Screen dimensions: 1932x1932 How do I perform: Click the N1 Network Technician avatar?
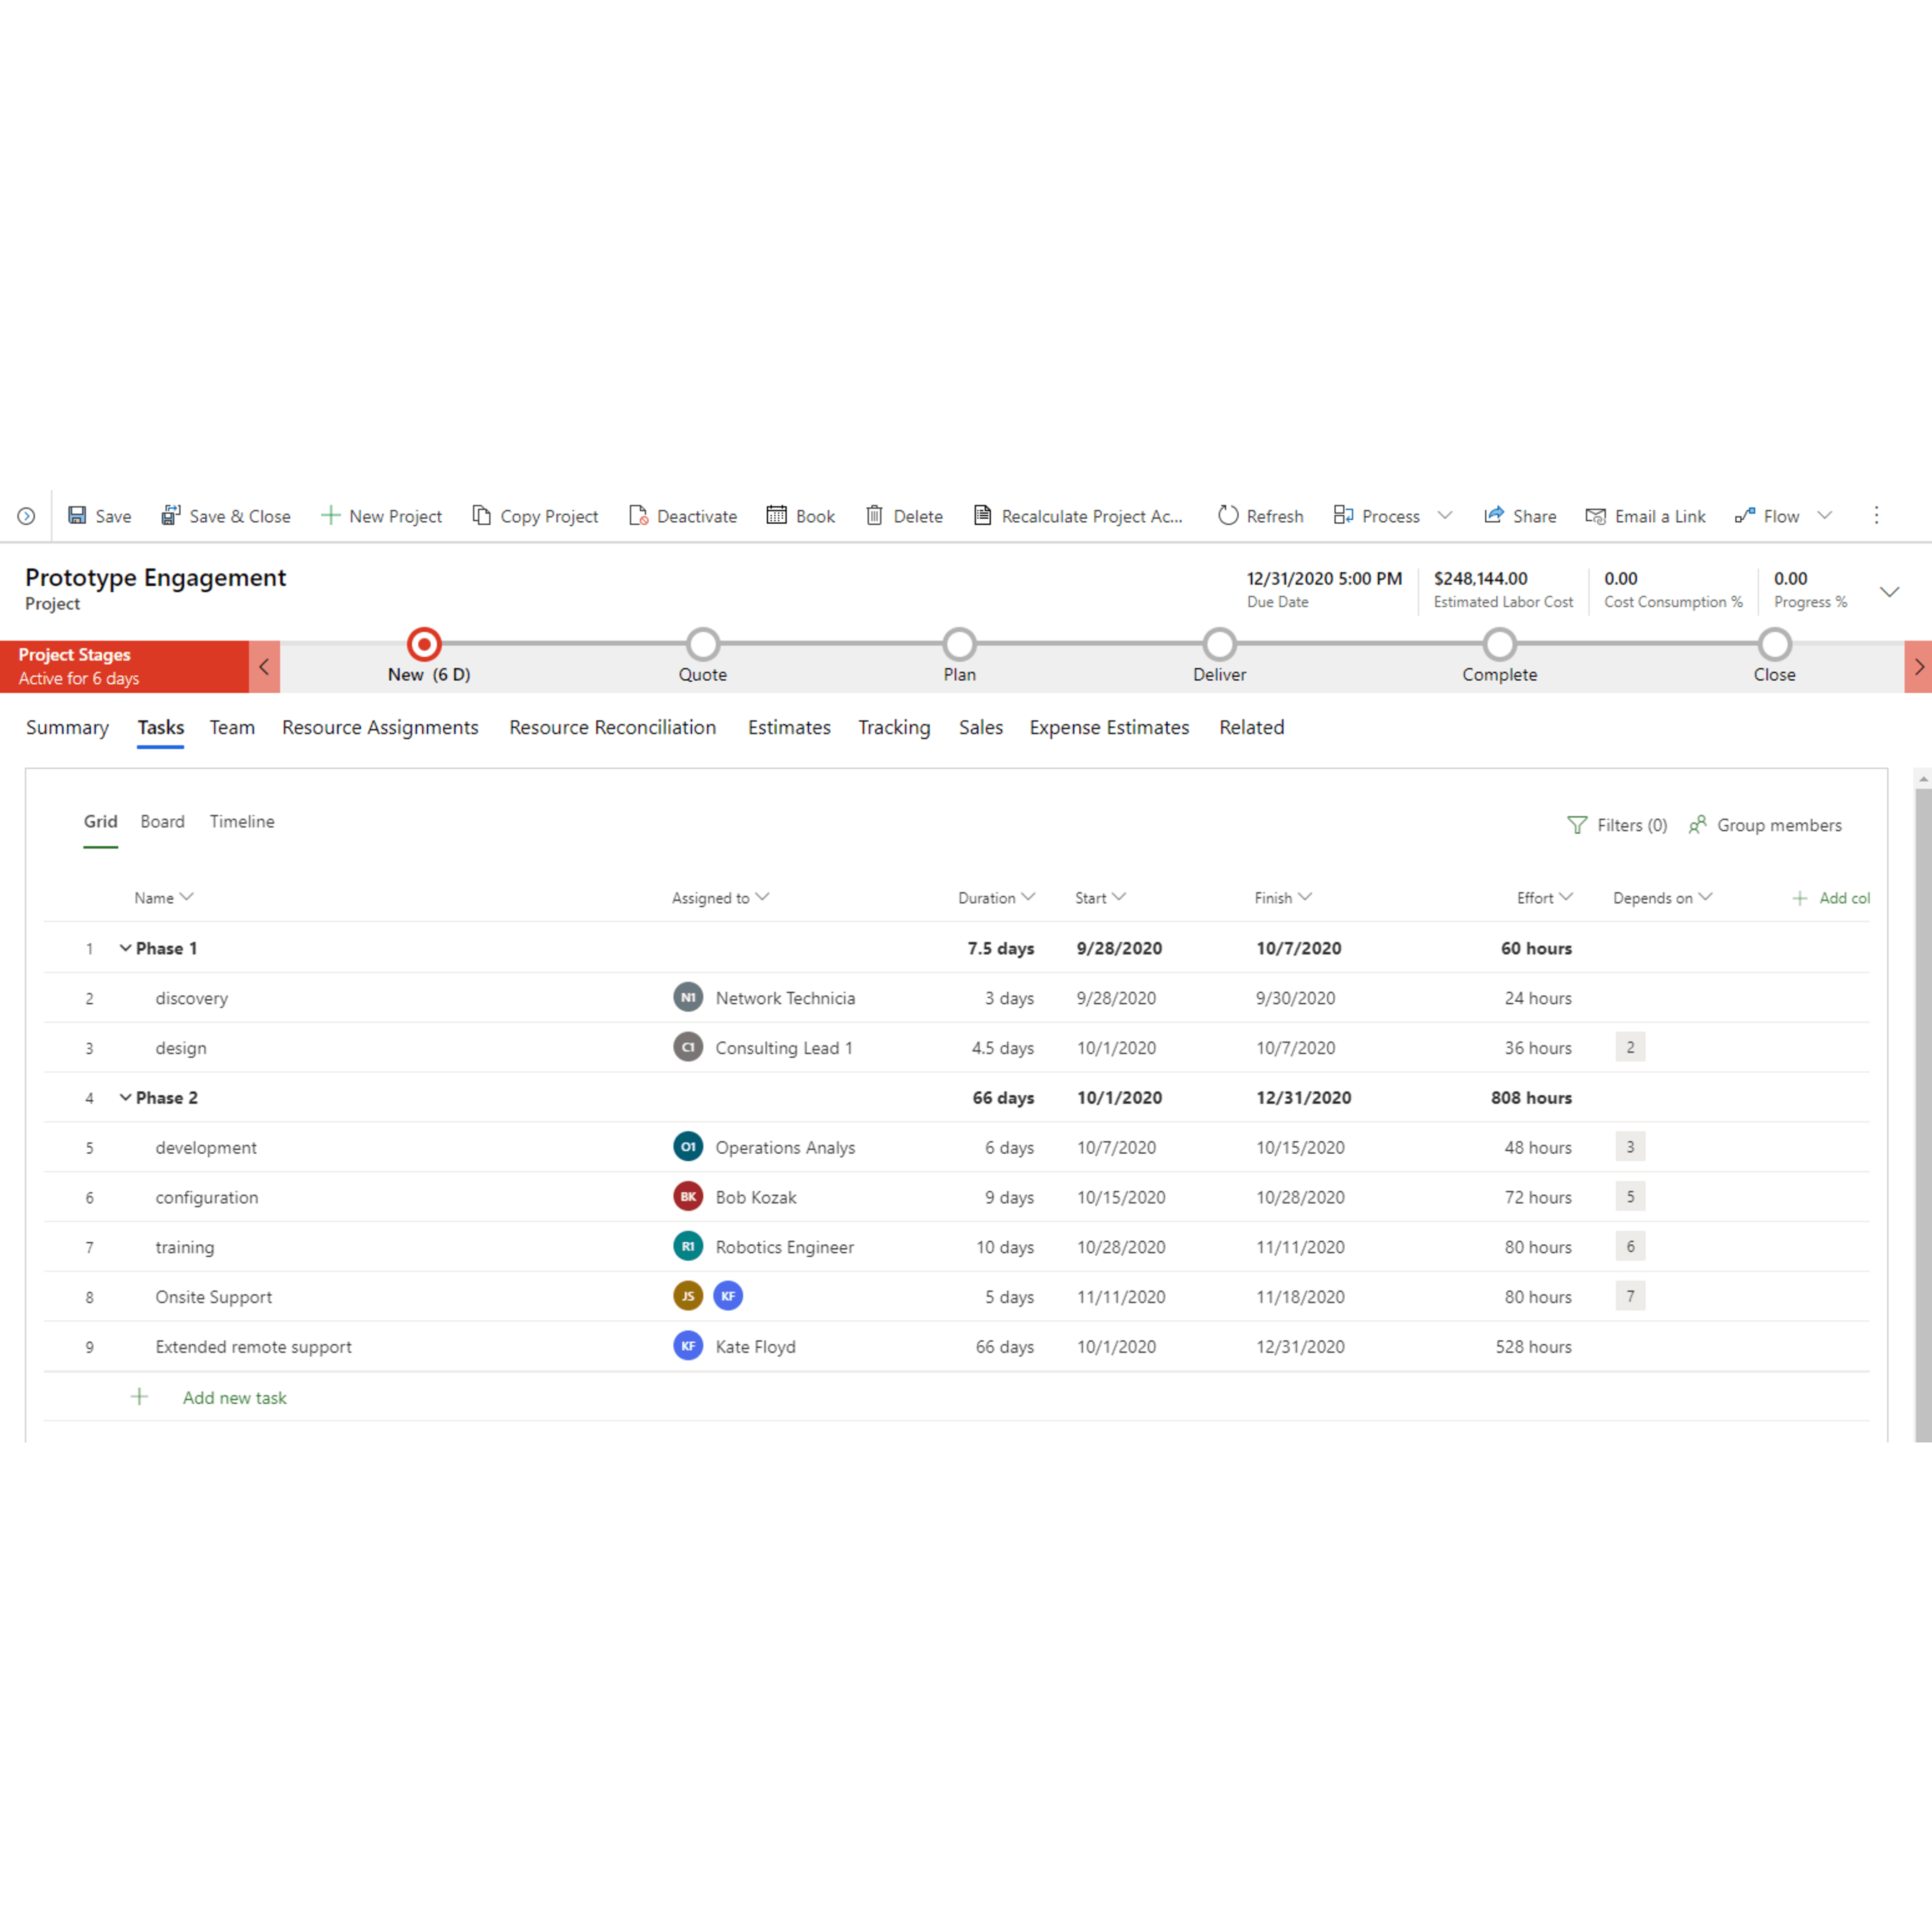pos(688,997)
